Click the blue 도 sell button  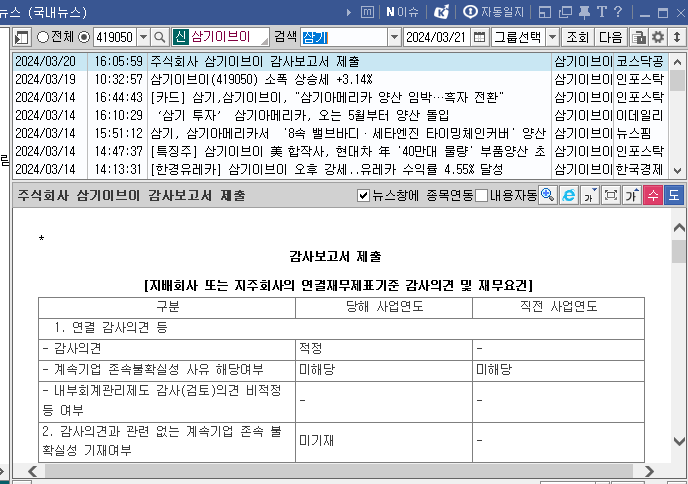coord(674,195)
